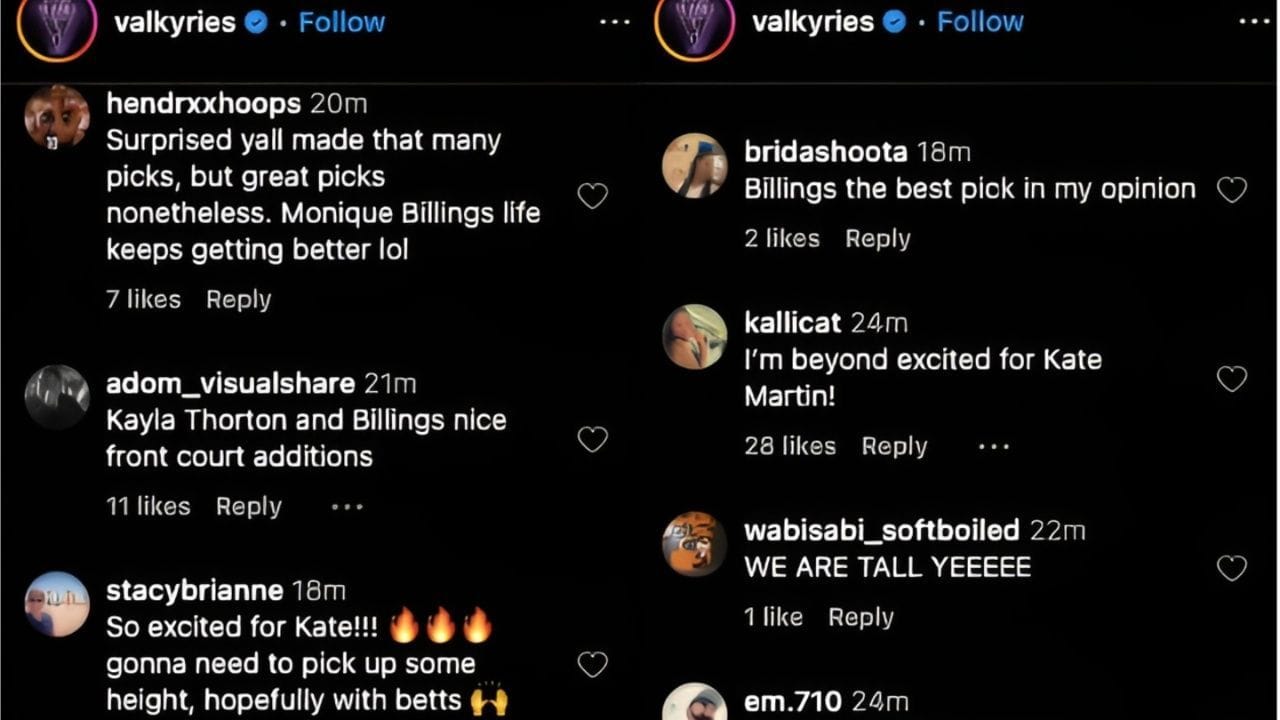This screenshot has width=1280, height=720.
Task: Like wabisabi_softboiled's comment heart icon
Action: (x=1231, y=567)
